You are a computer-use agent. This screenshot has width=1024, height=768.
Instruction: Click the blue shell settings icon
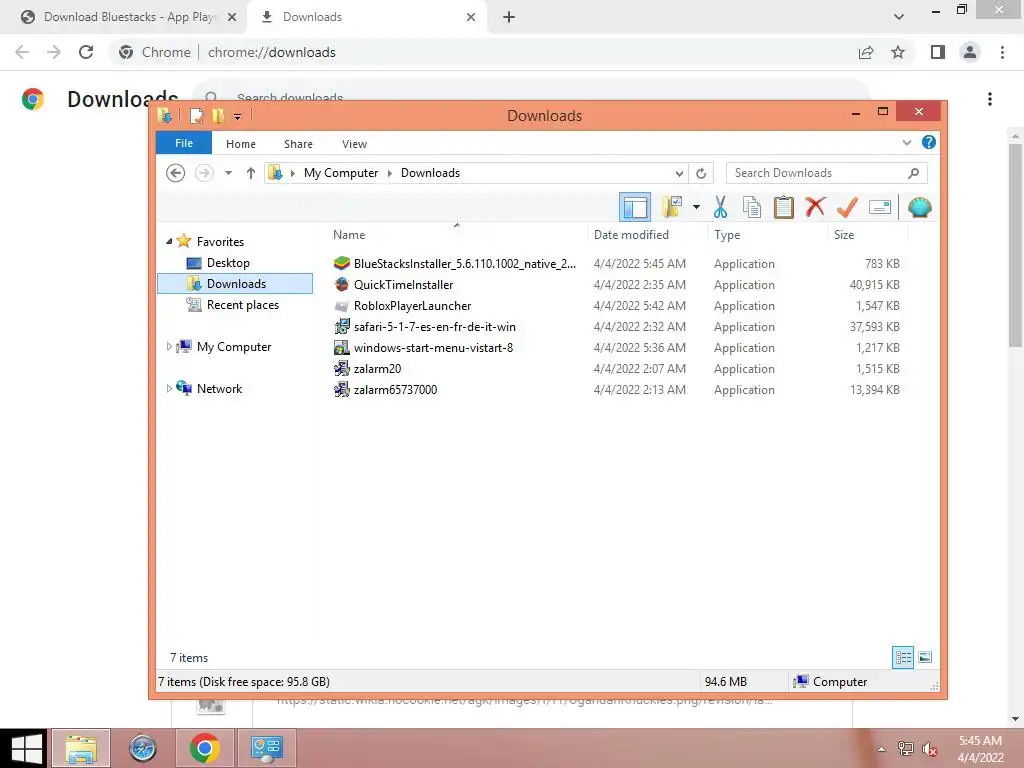920,208
